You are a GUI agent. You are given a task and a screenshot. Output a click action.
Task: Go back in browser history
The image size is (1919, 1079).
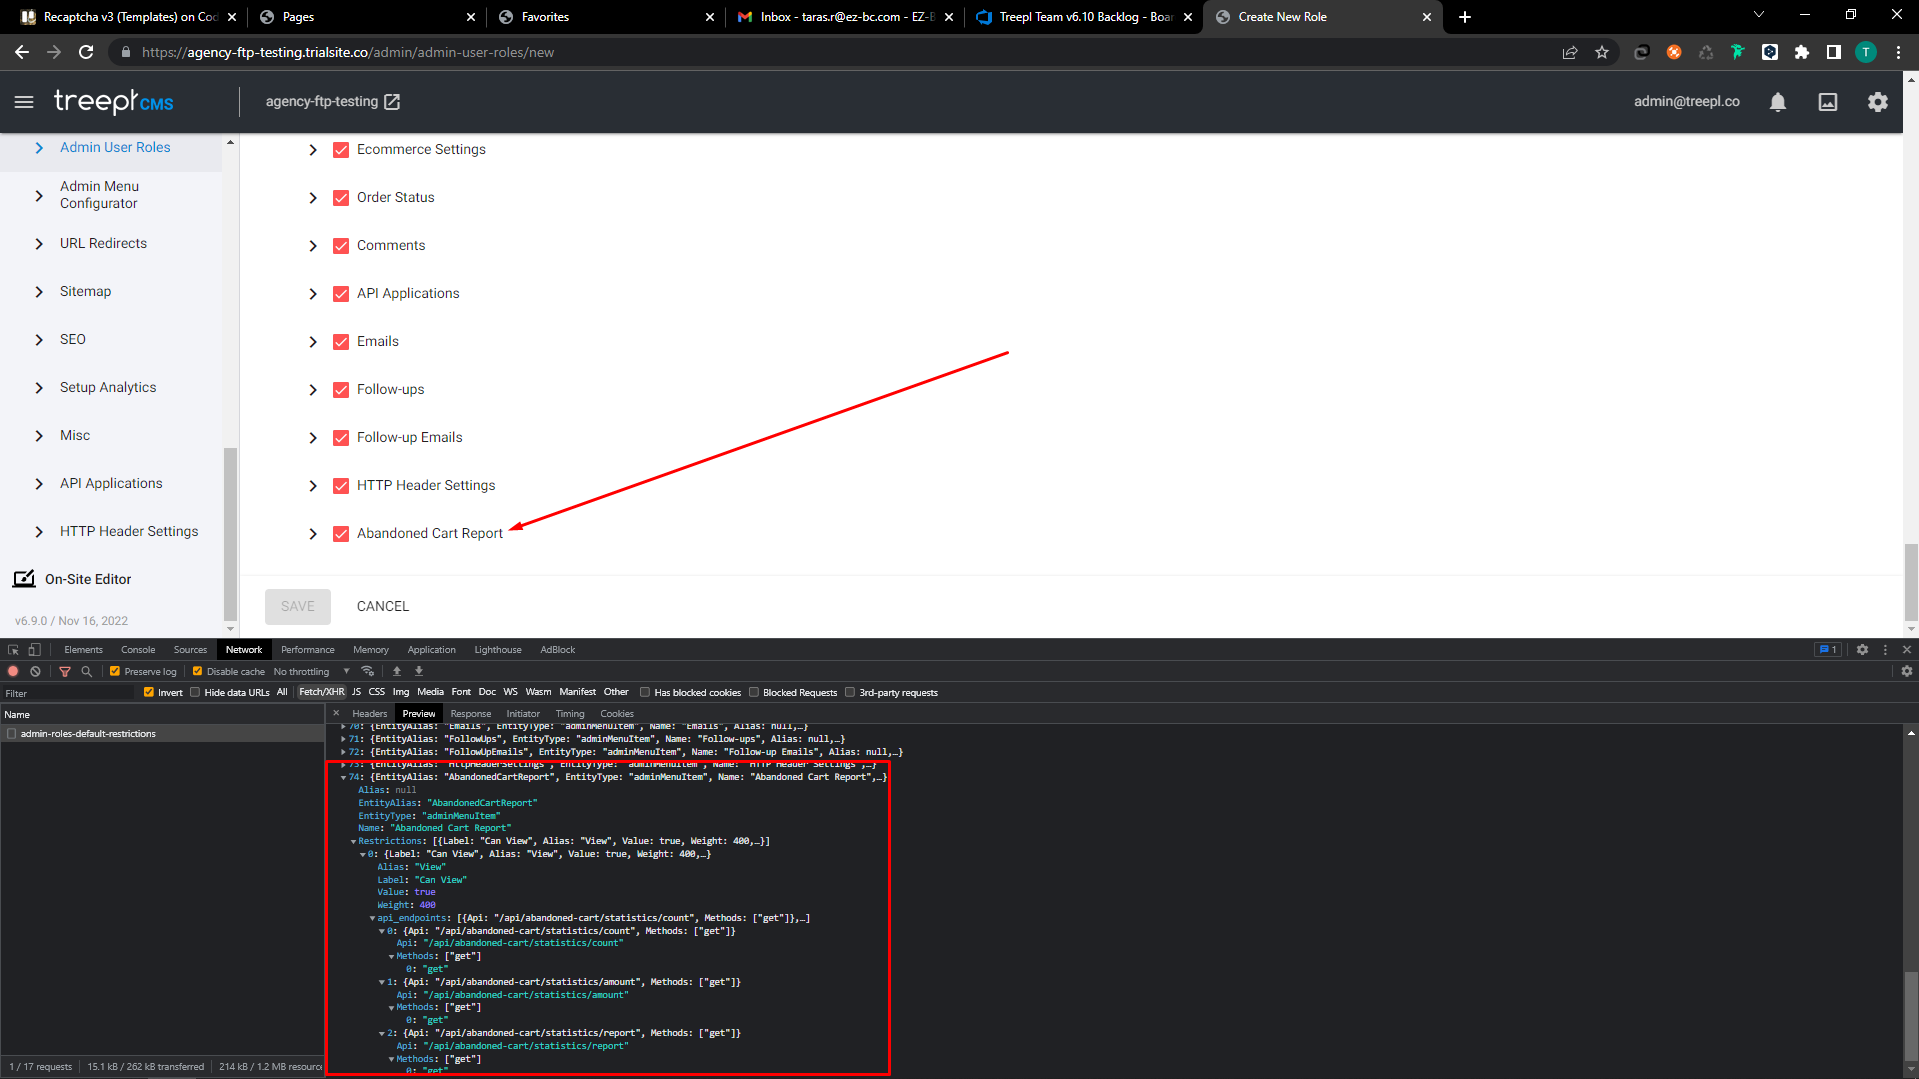pos(22,52)
